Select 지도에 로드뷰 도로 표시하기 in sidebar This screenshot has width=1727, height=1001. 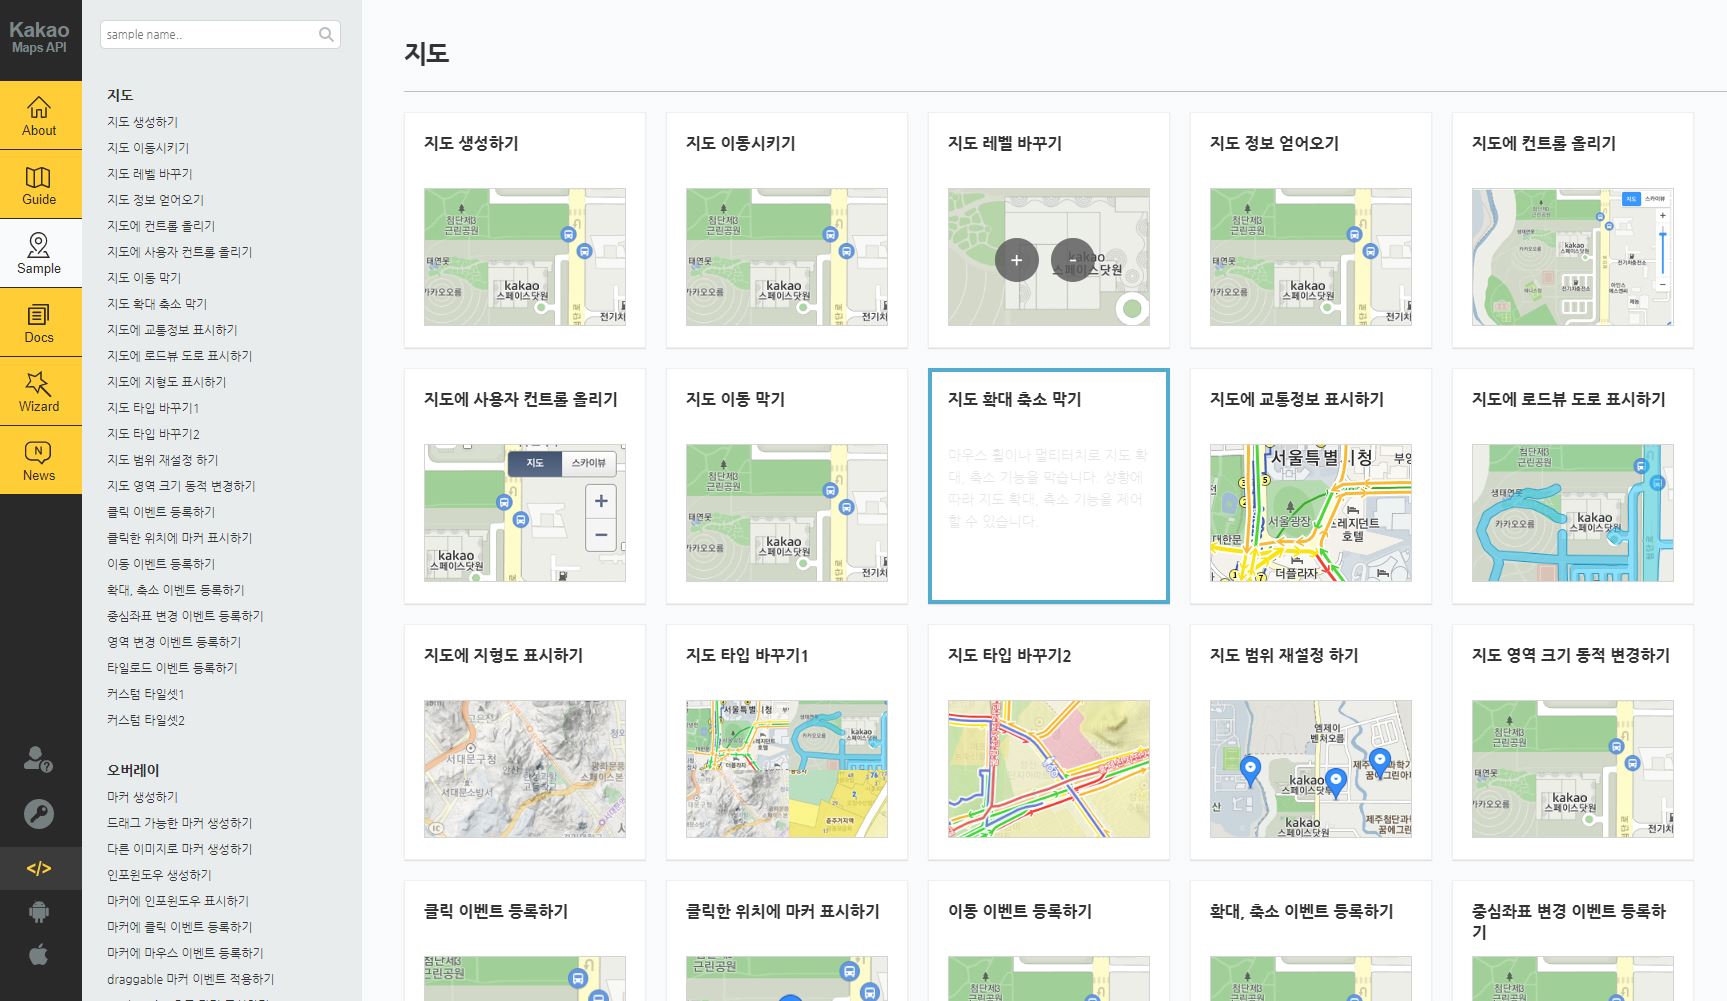coord(180,356)
